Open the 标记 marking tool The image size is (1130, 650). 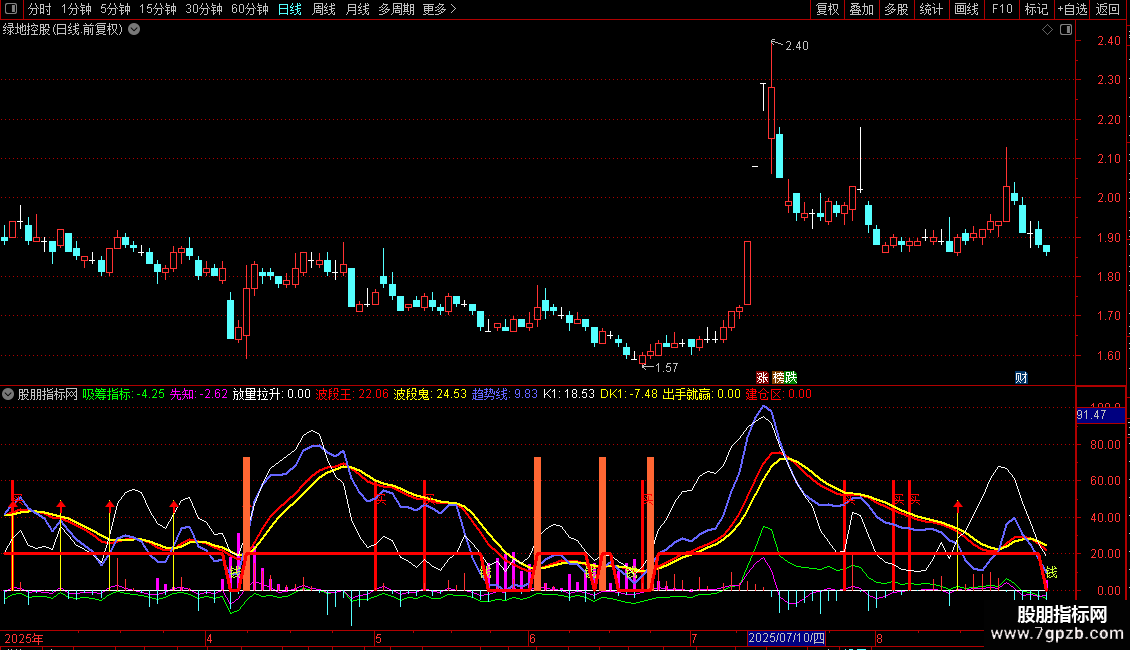(1036, 9)
